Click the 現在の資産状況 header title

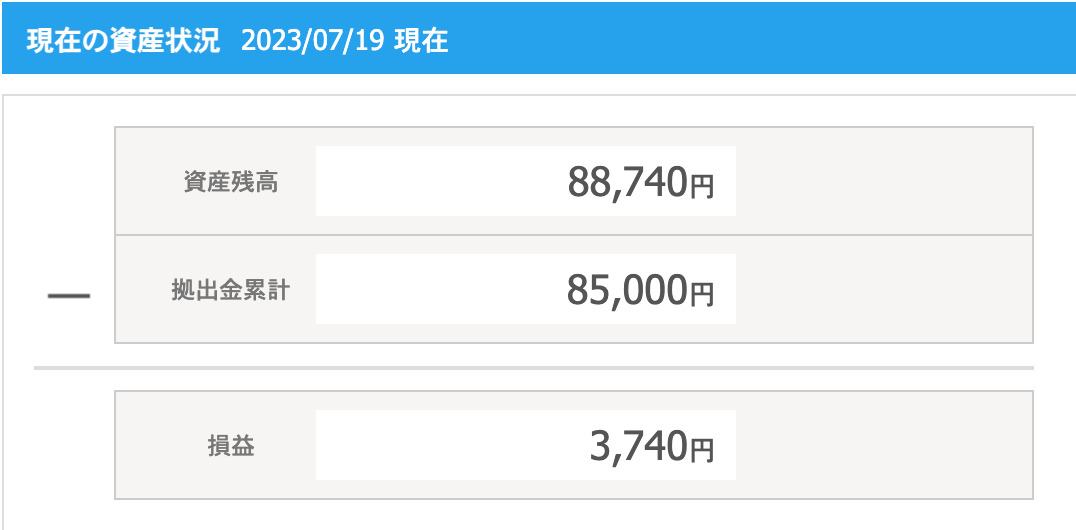(x=124, y=41)
